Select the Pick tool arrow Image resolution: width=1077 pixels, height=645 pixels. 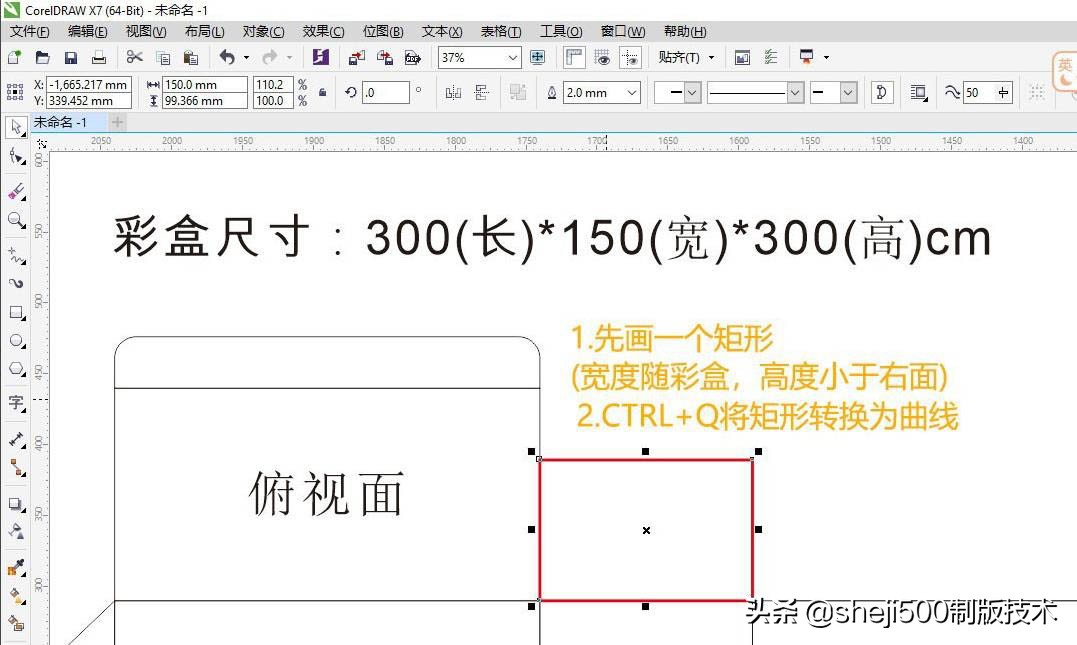pos(16,127)
